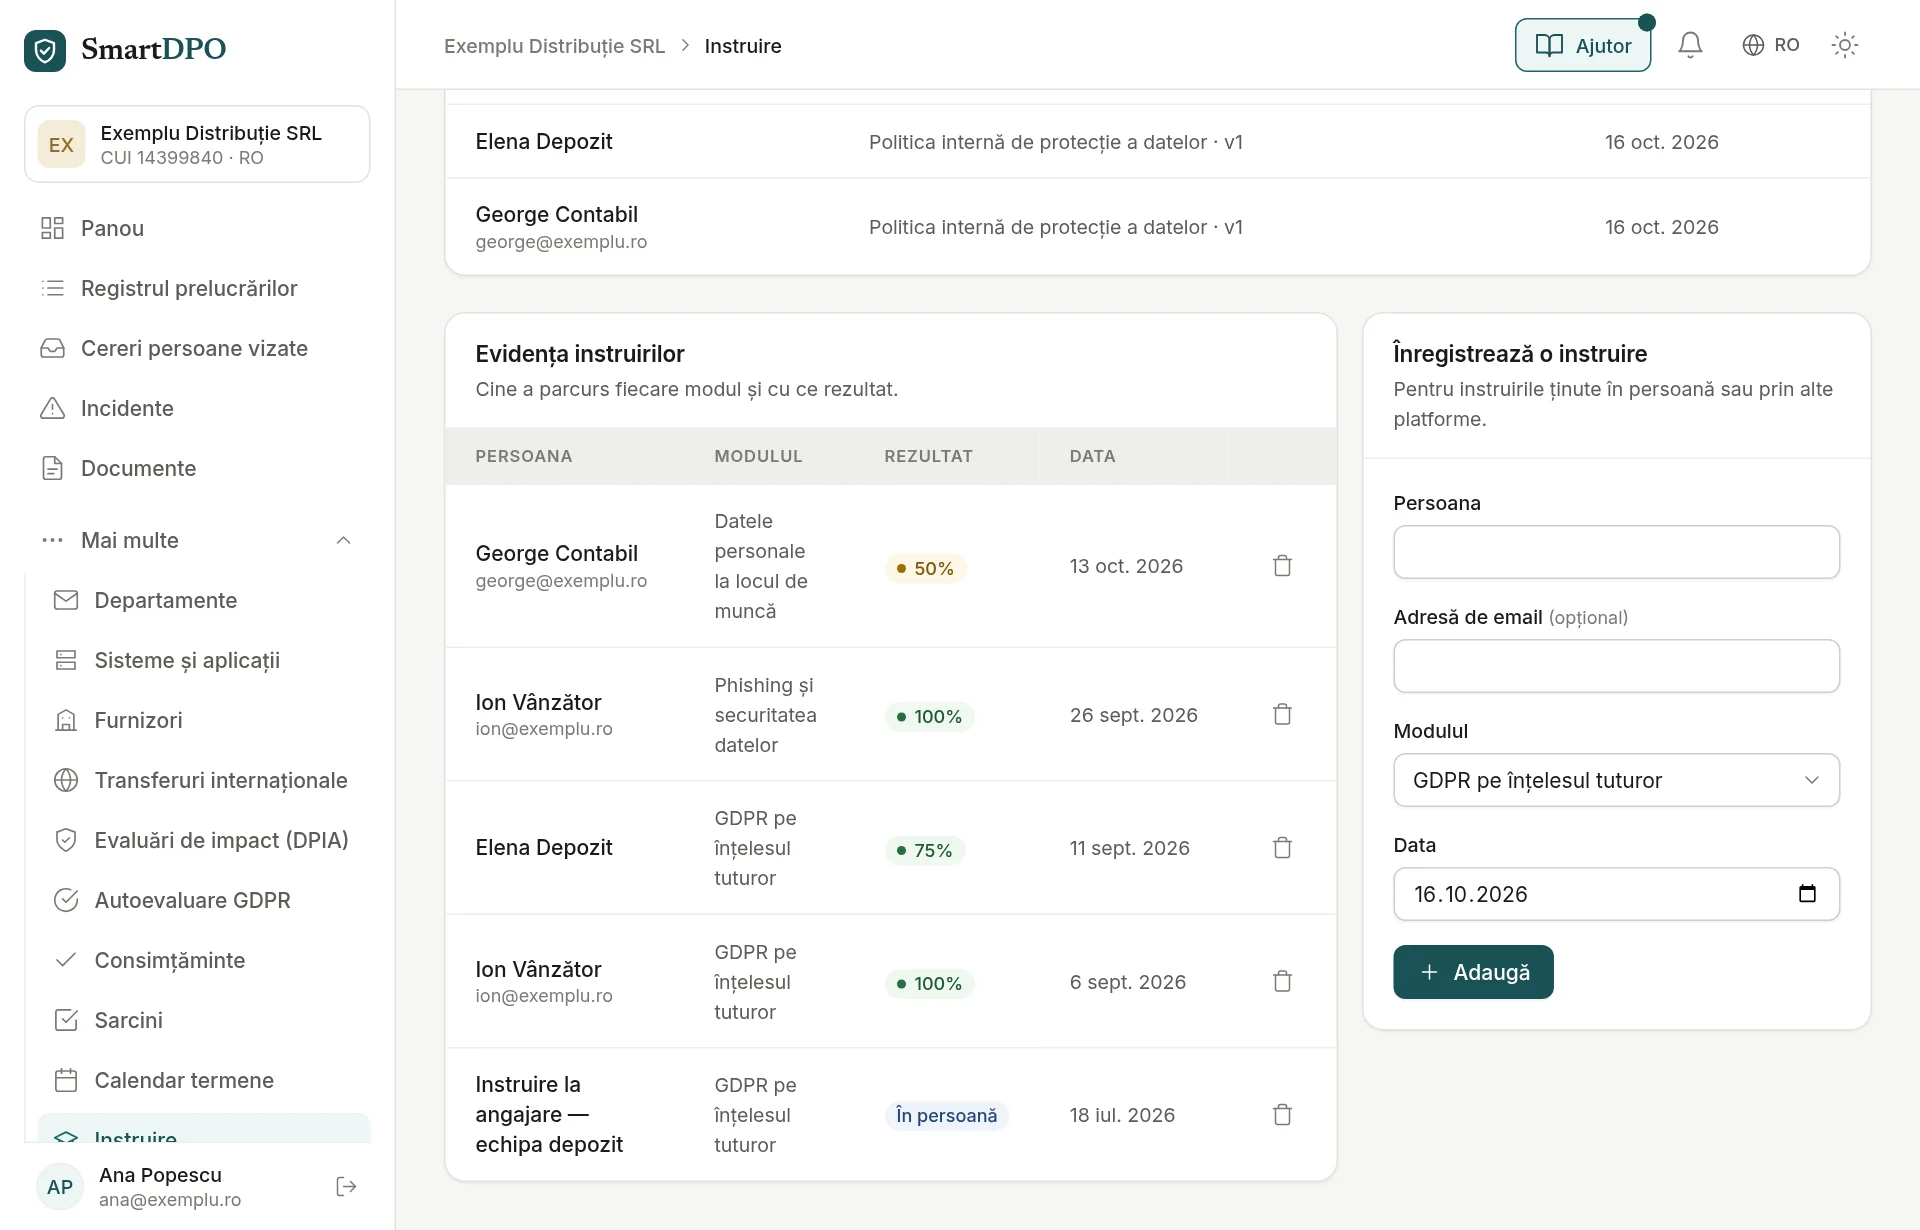The height and width of the screenshot is (1230, 1920).
Task: Click the Data field showing 16.10.2026
Action: [x=1616, y=894]
